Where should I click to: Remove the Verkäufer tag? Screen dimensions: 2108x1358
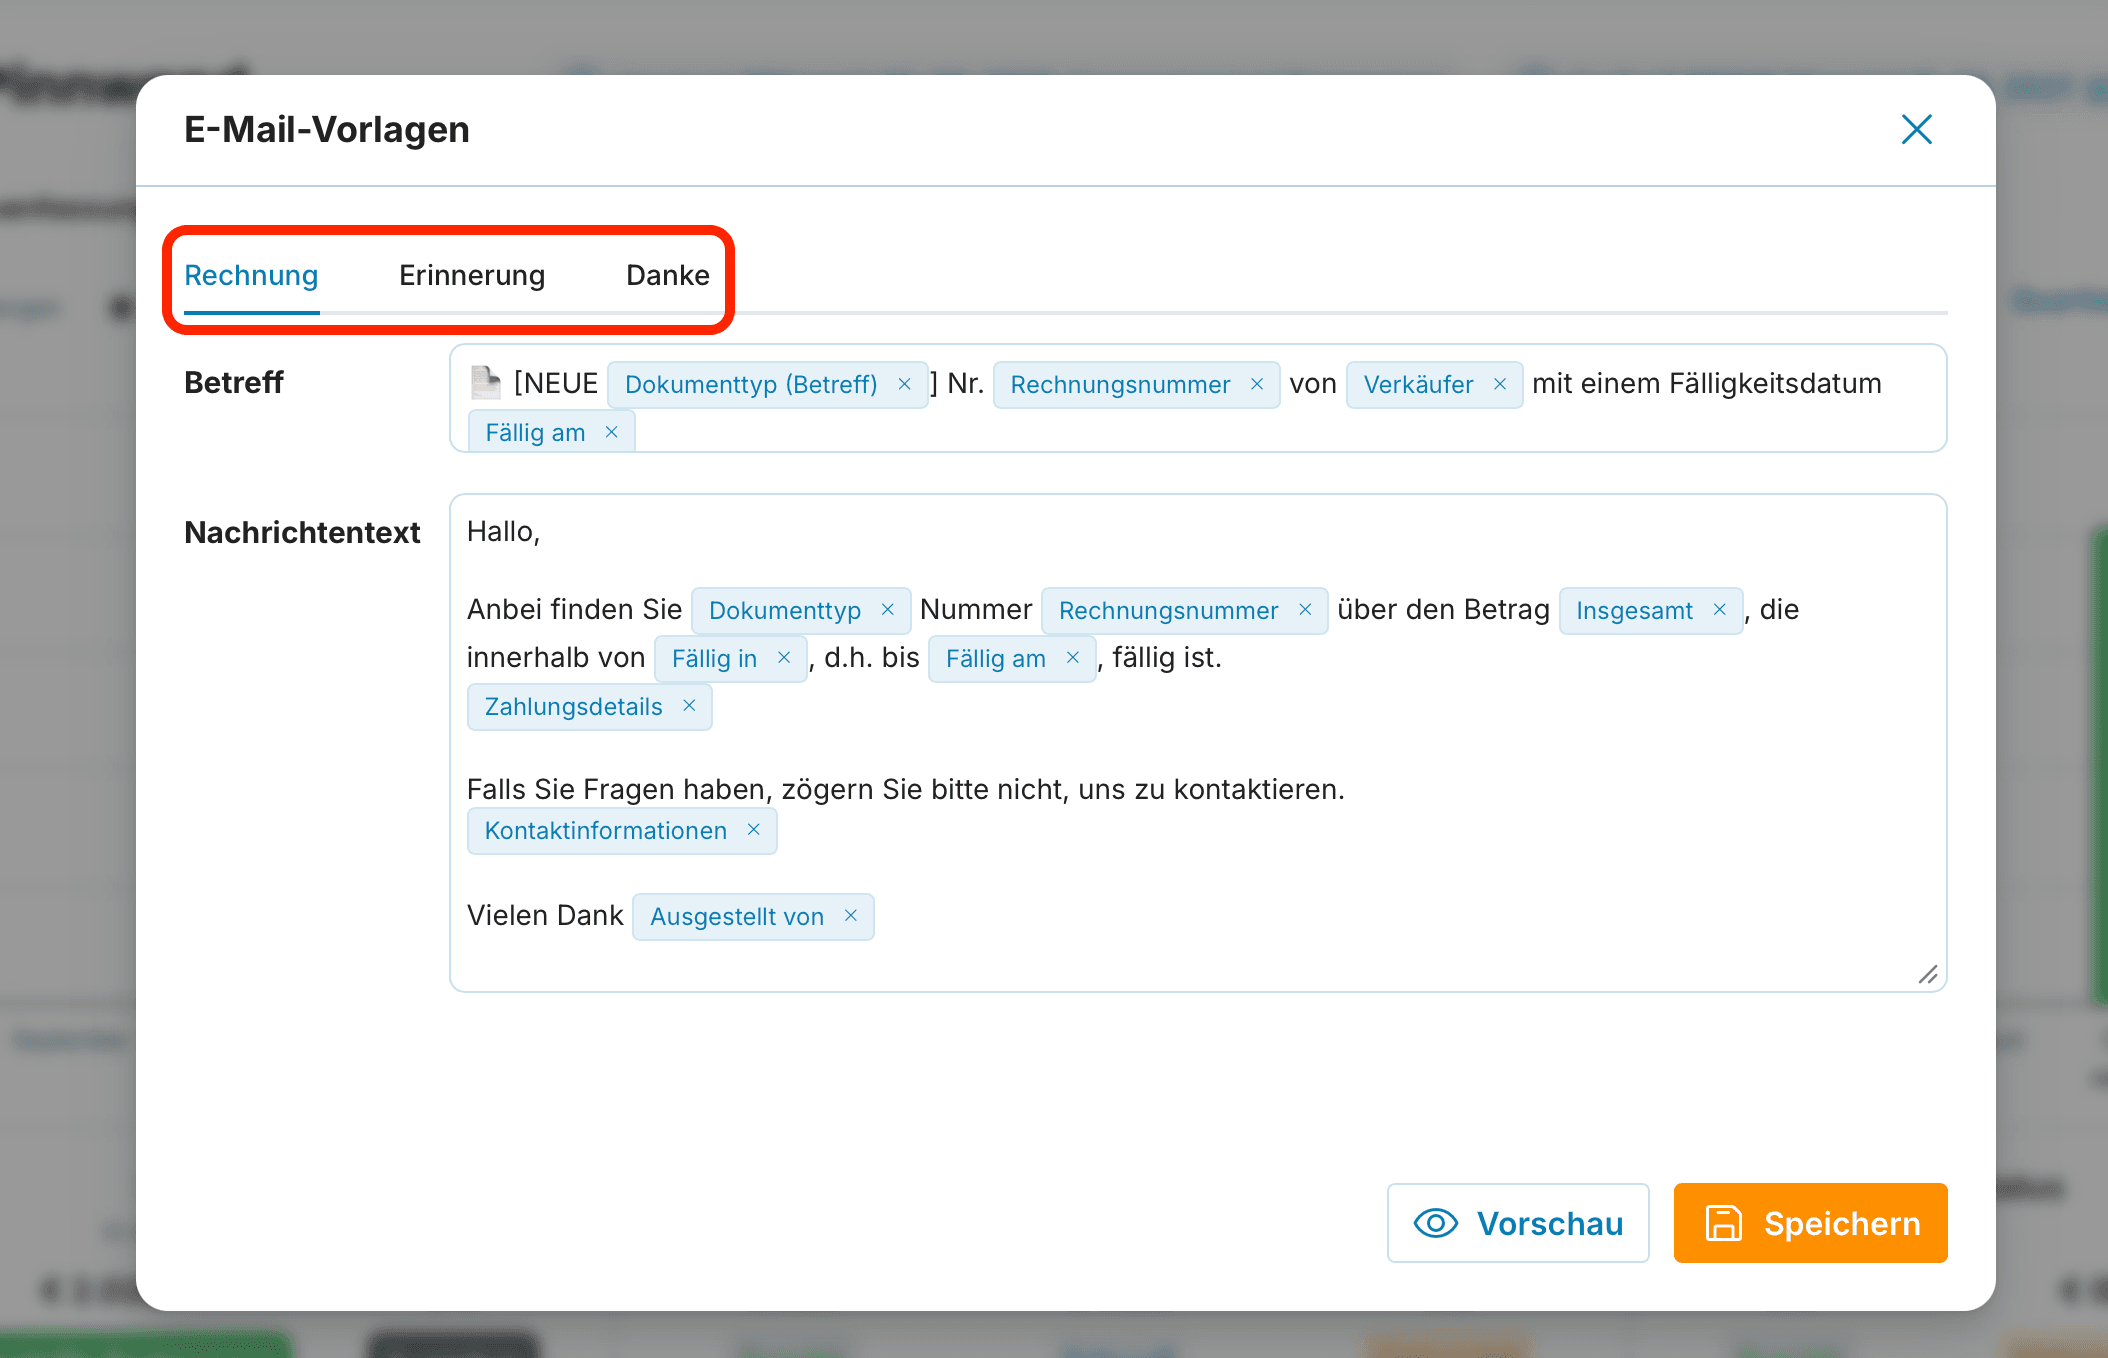point(1500,384)
